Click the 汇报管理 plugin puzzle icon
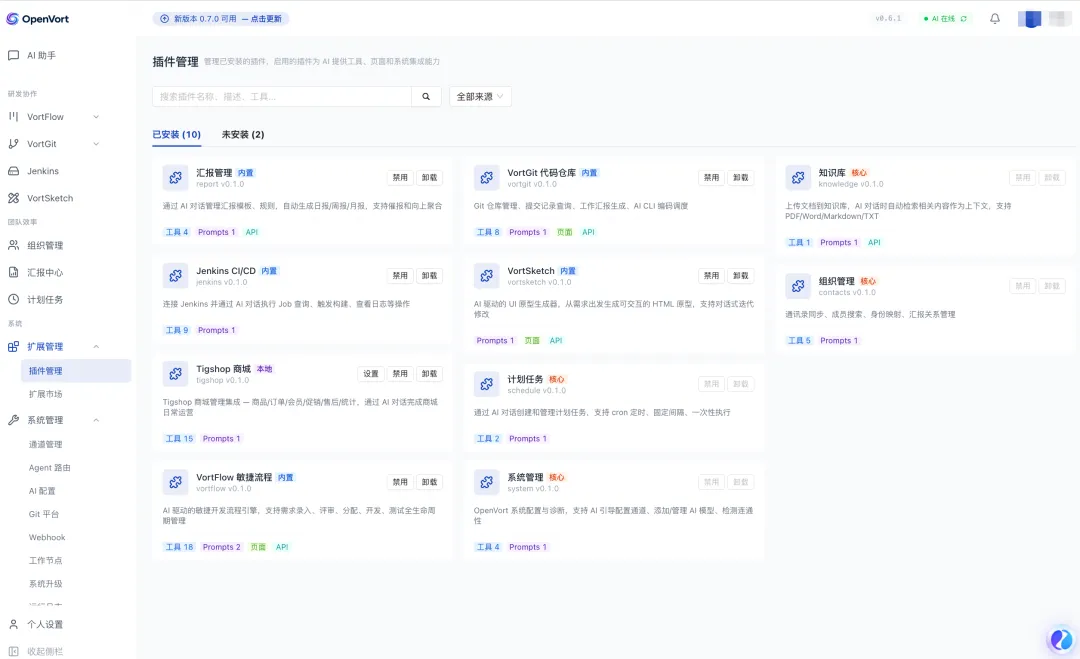This screenshot has width=1080, height=659. click(x=175, y=178)
